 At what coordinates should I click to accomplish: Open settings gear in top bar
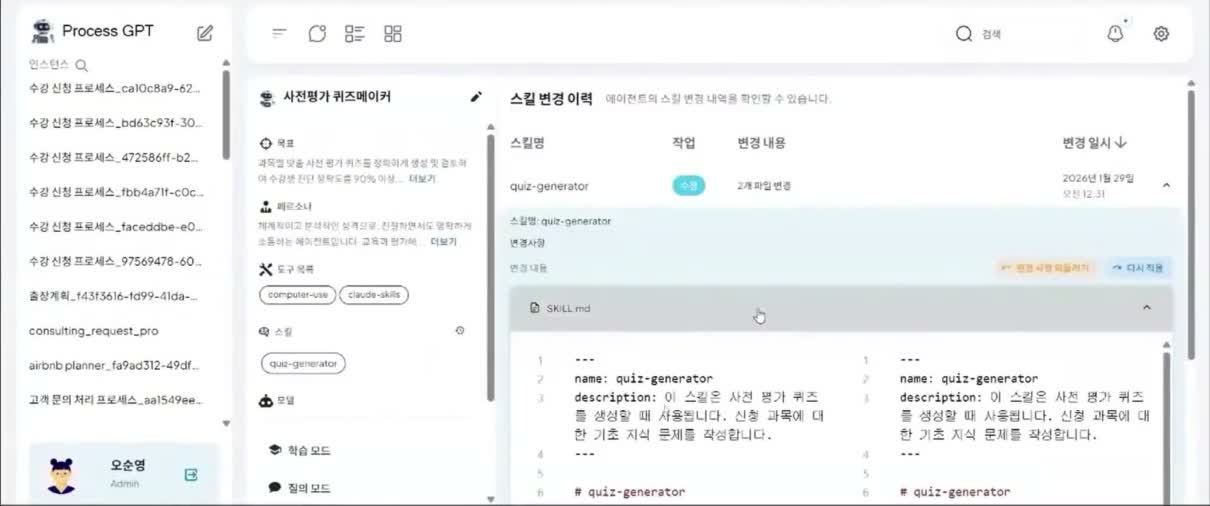pos(1161,34)
